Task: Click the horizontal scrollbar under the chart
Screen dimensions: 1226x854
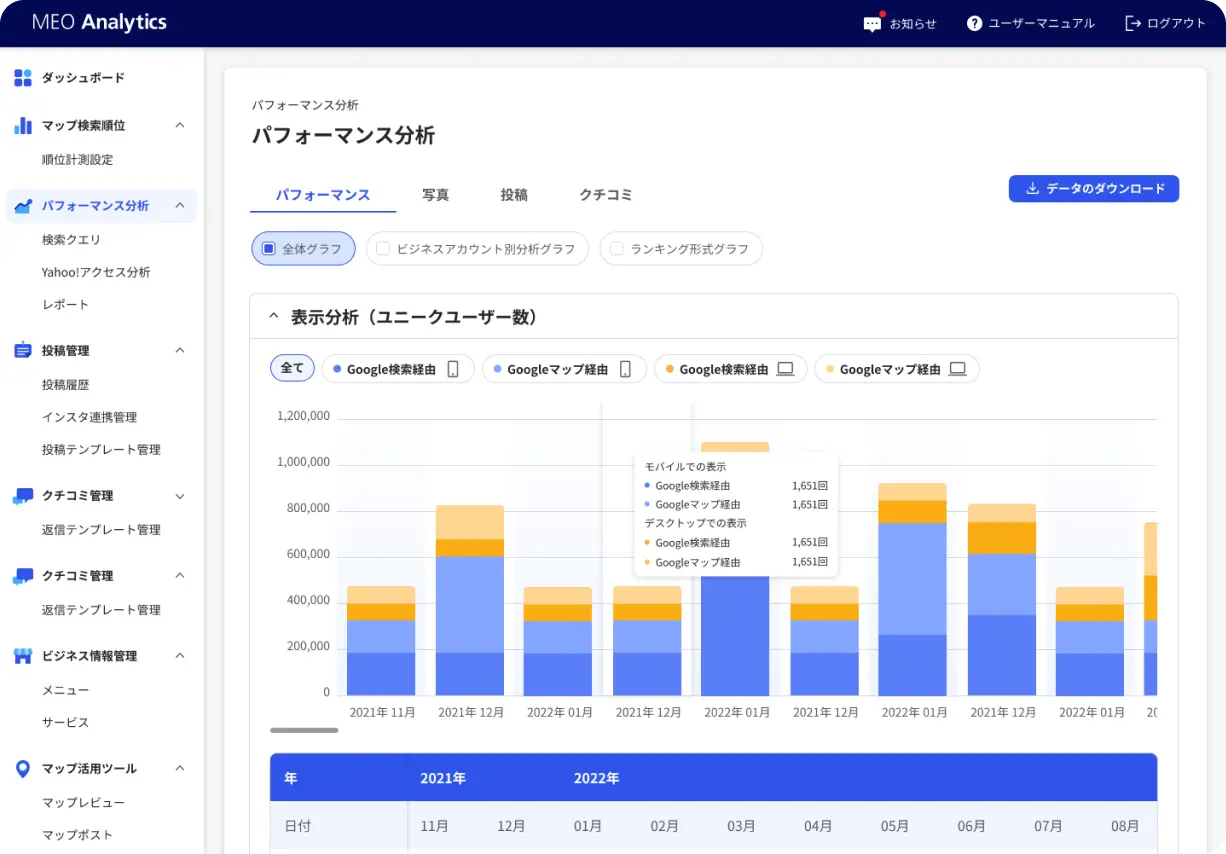Action: click(304, 730)
